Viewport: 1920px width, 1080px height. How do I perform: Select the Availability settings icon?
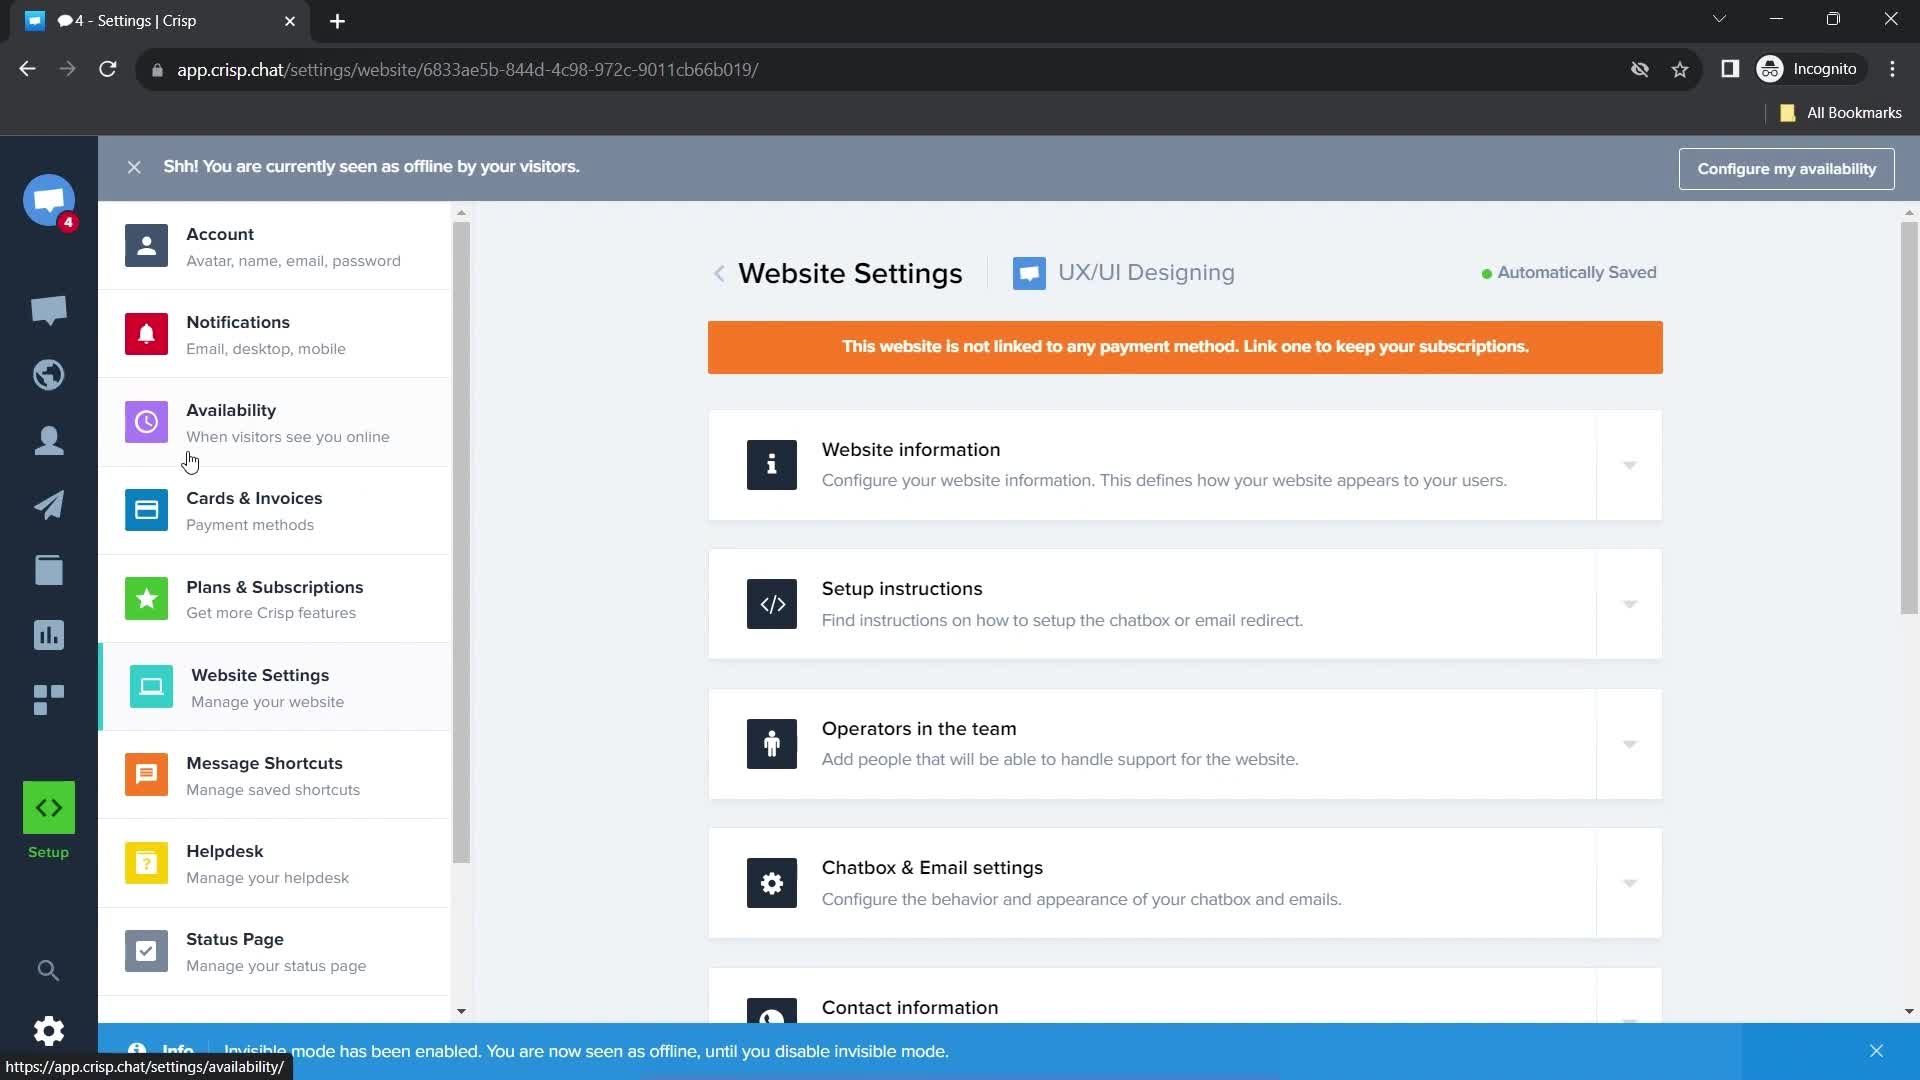click(x=146, y=422)
